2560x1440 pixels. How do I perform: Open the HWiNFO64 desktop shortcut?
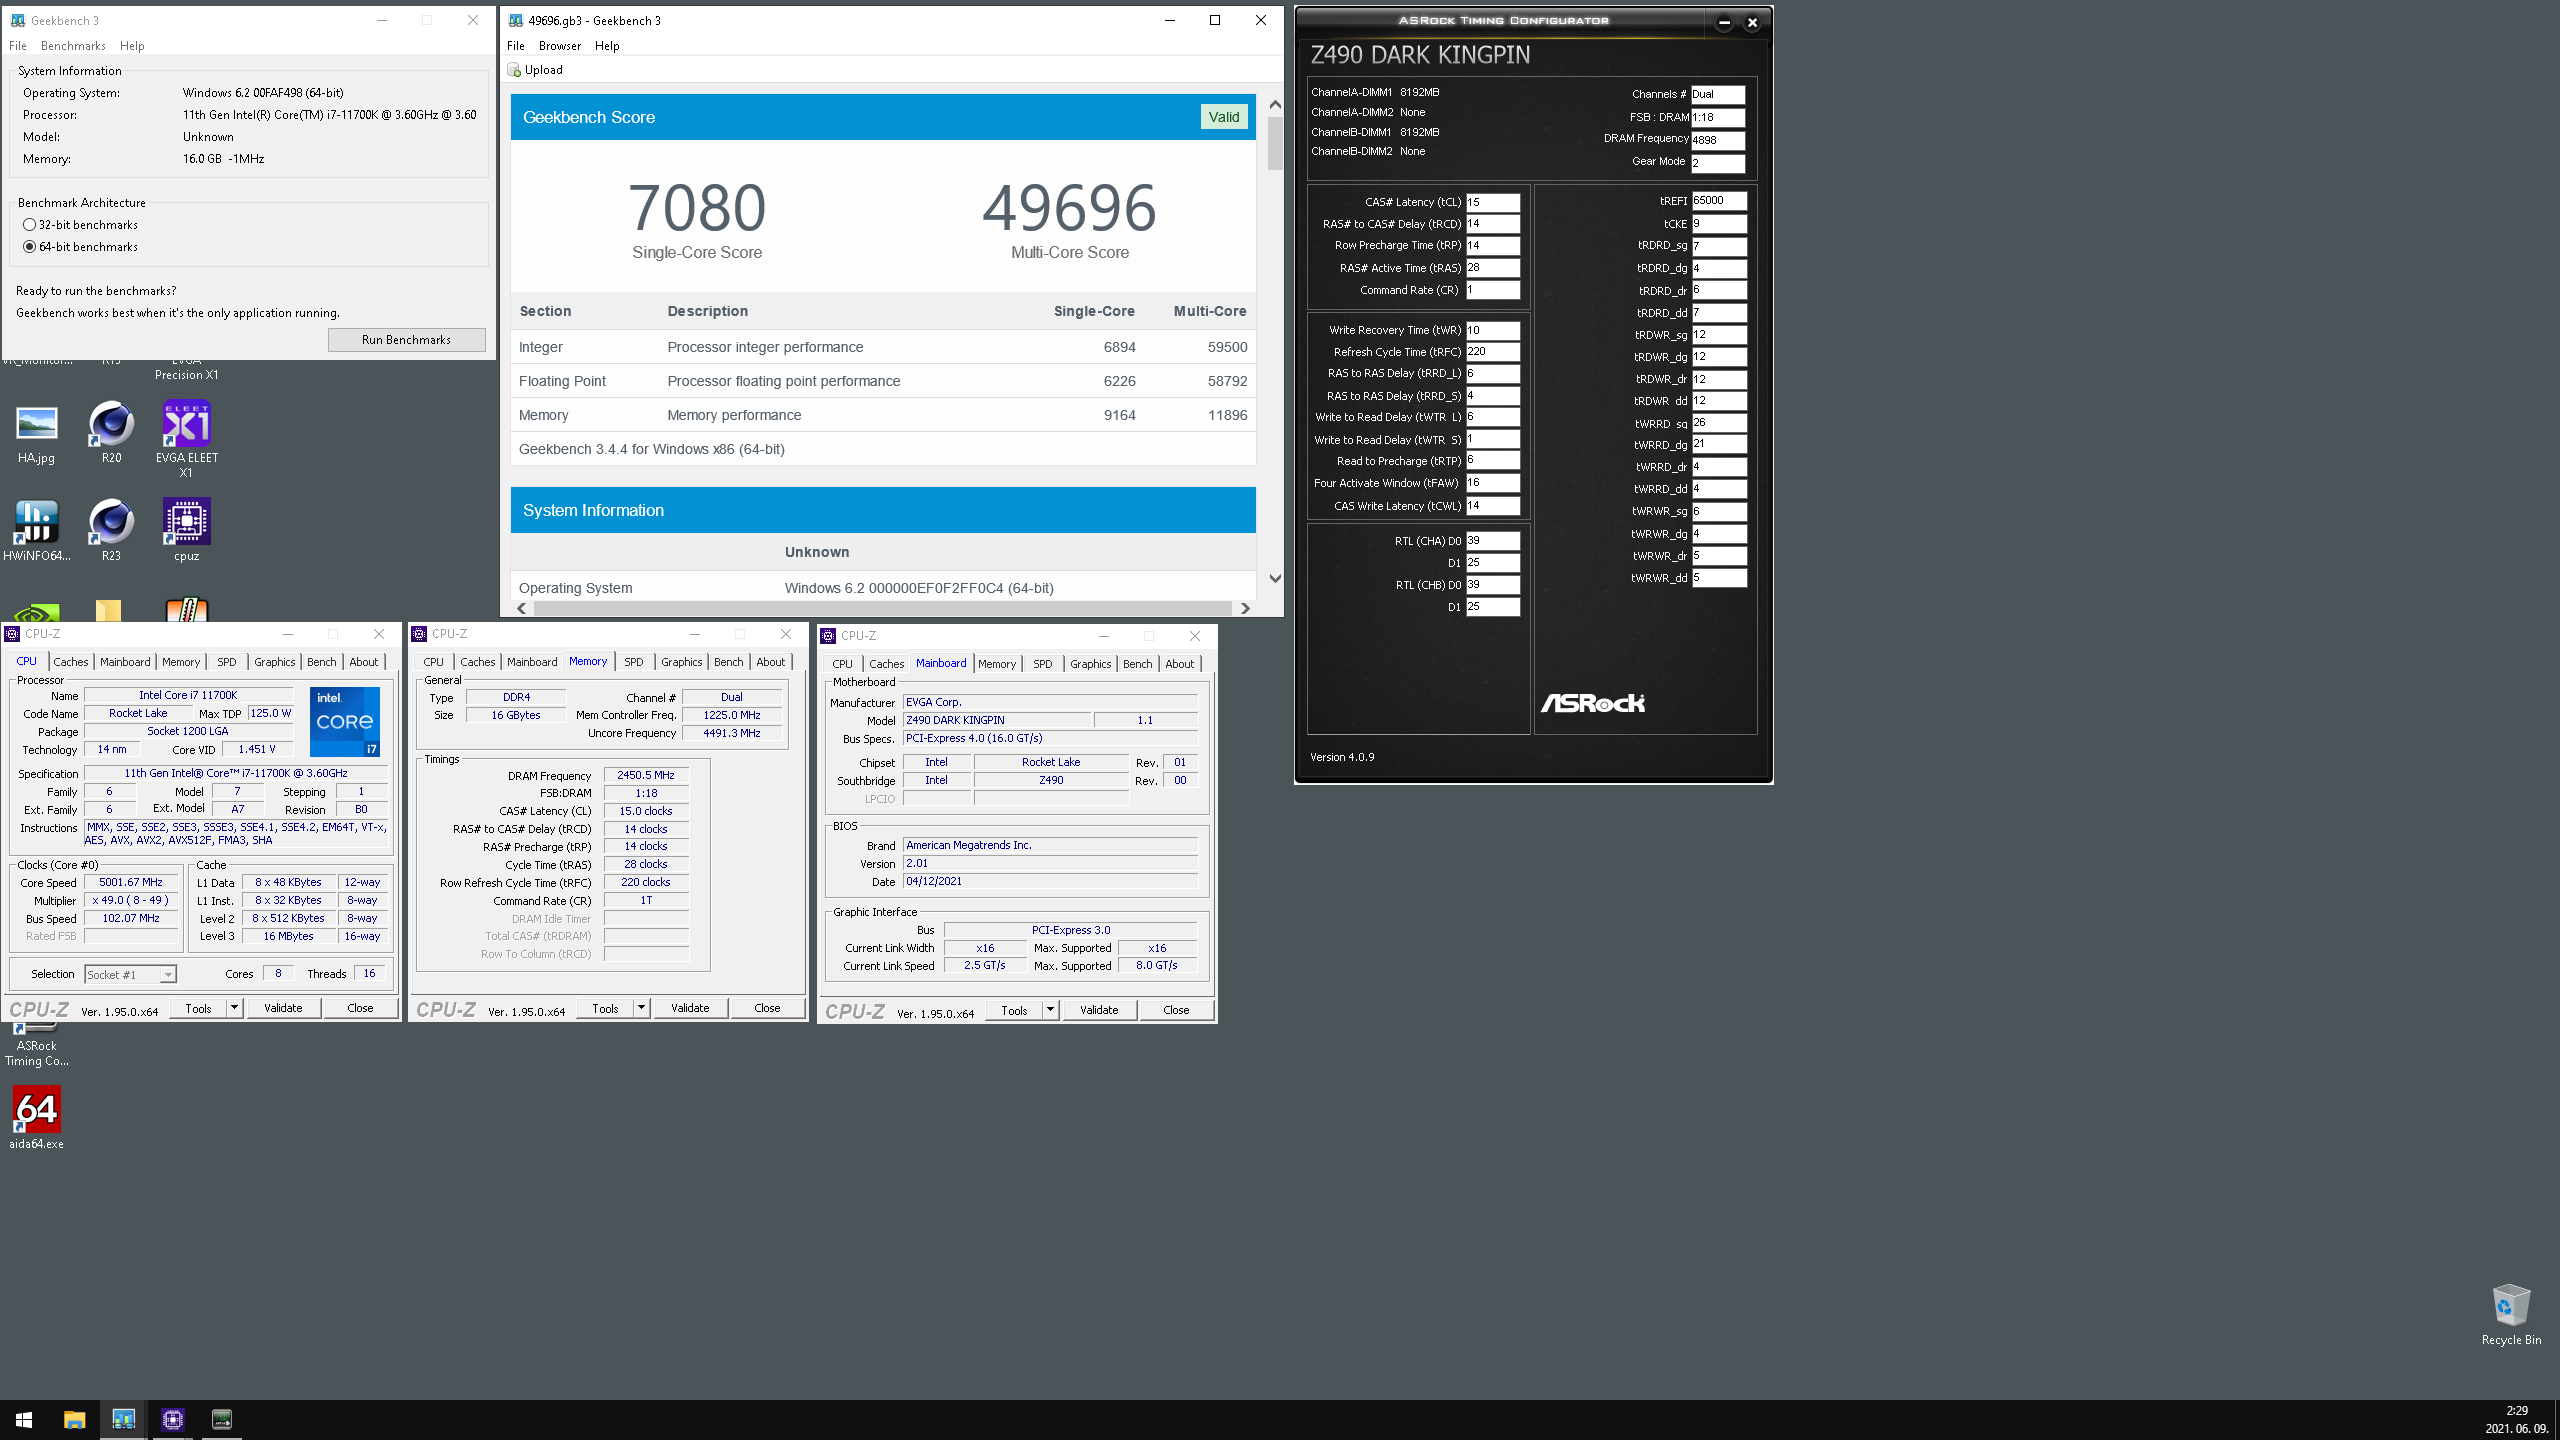coord(37,531)
